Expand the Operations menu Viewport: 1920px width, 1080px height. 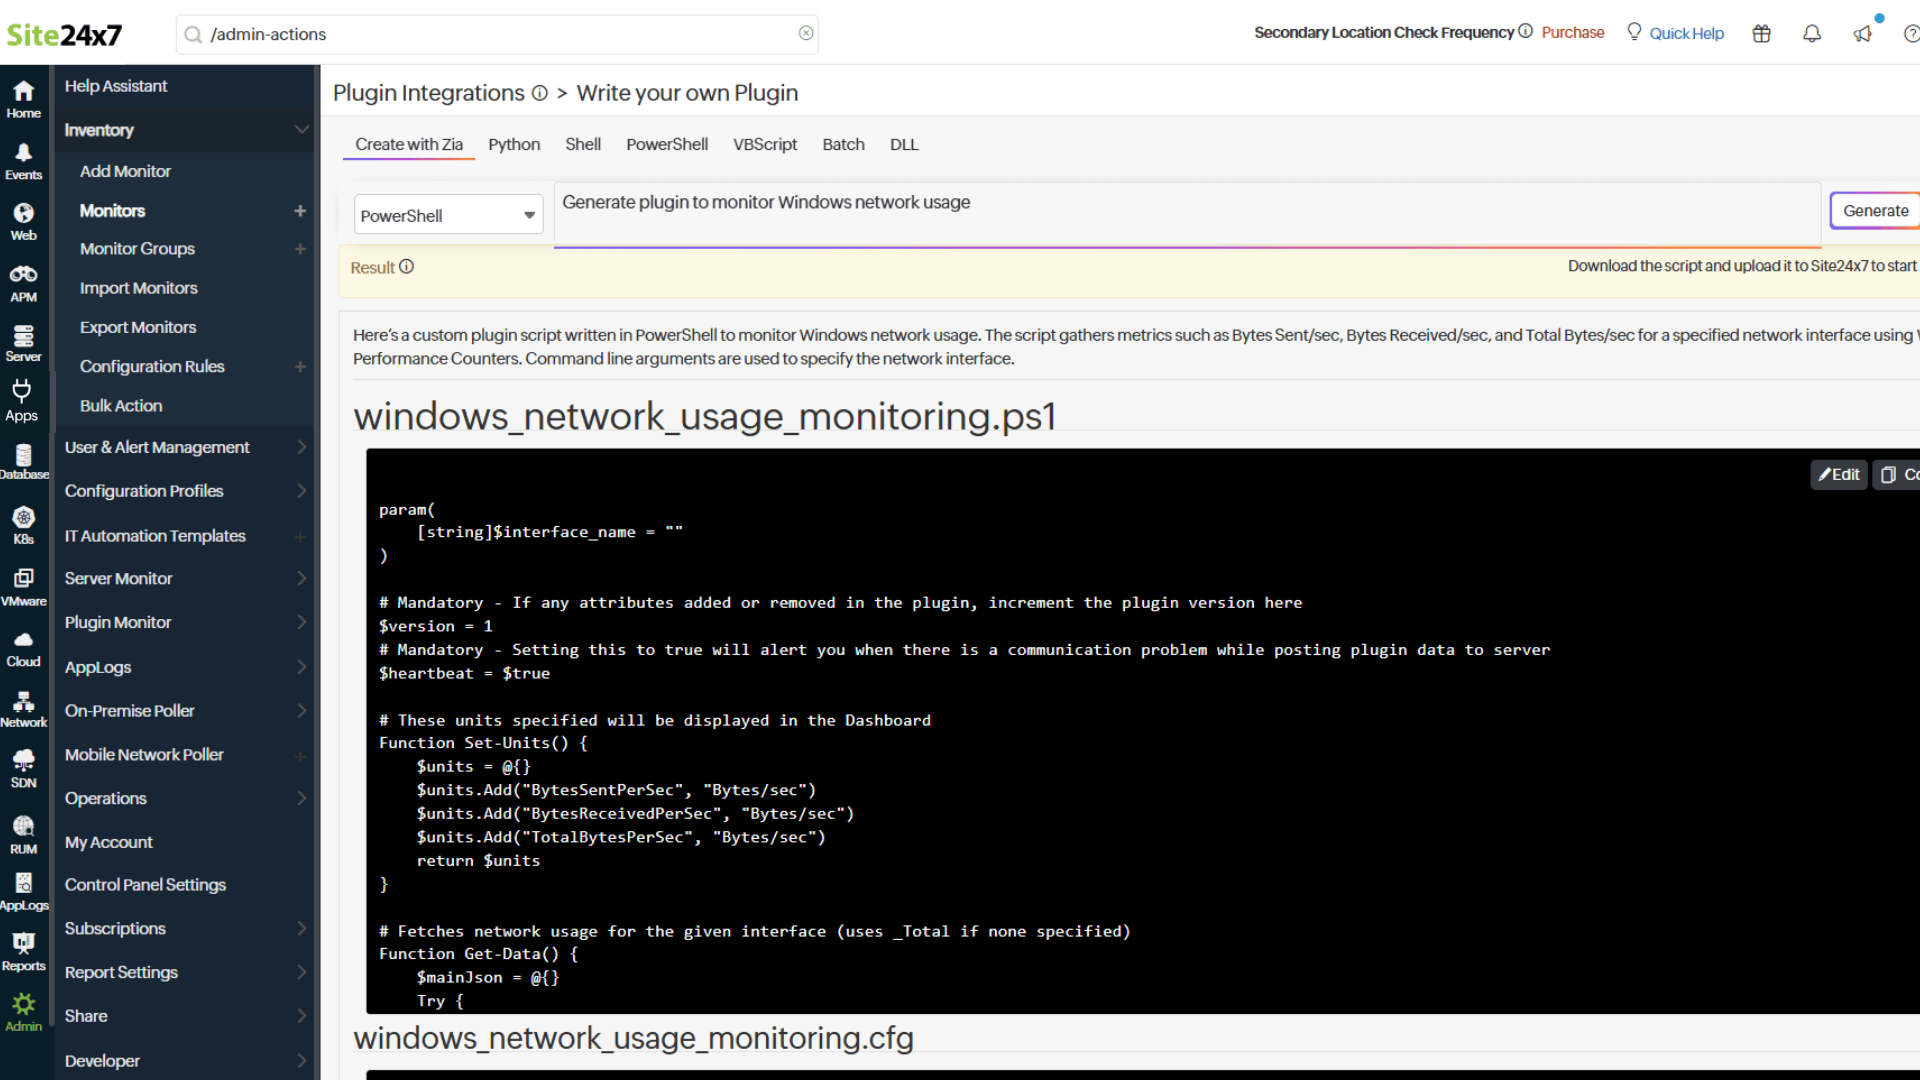301,798
